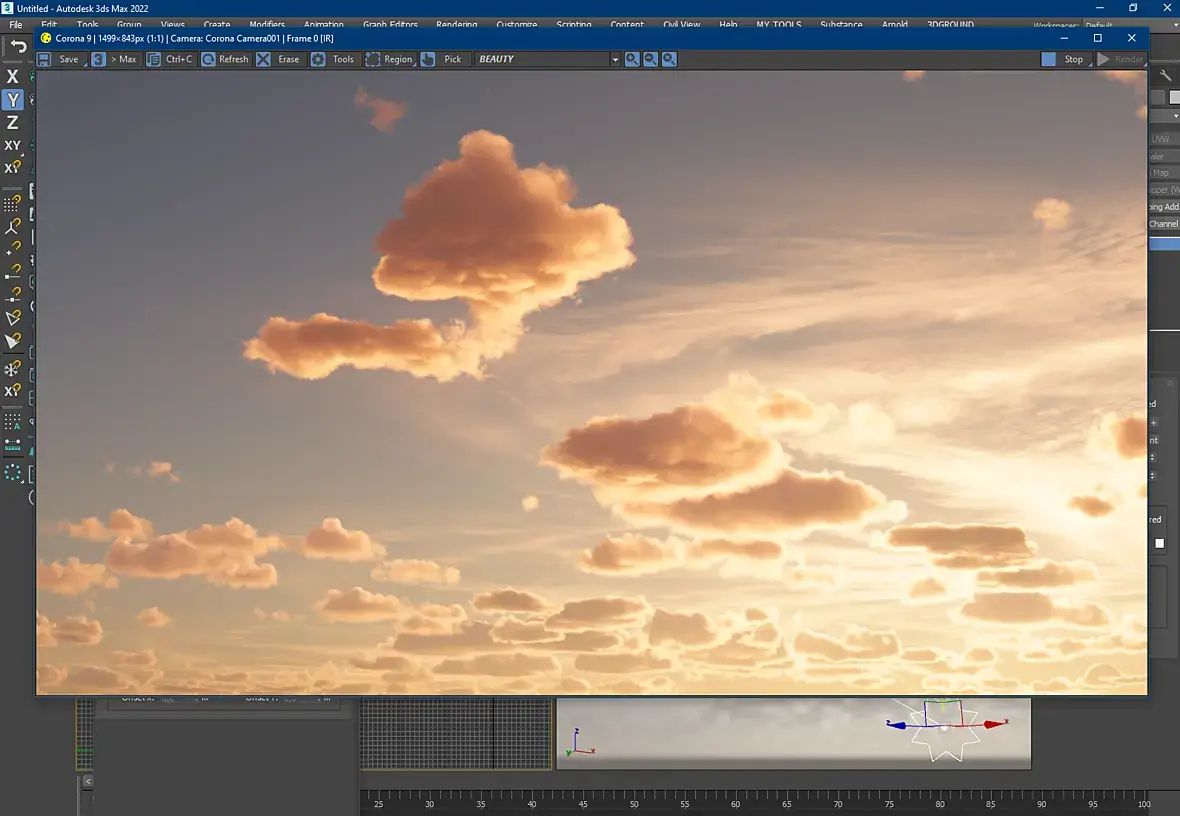1180x816 pixels.
Task: Click the undo arrow icon
Action: point(18,46)
